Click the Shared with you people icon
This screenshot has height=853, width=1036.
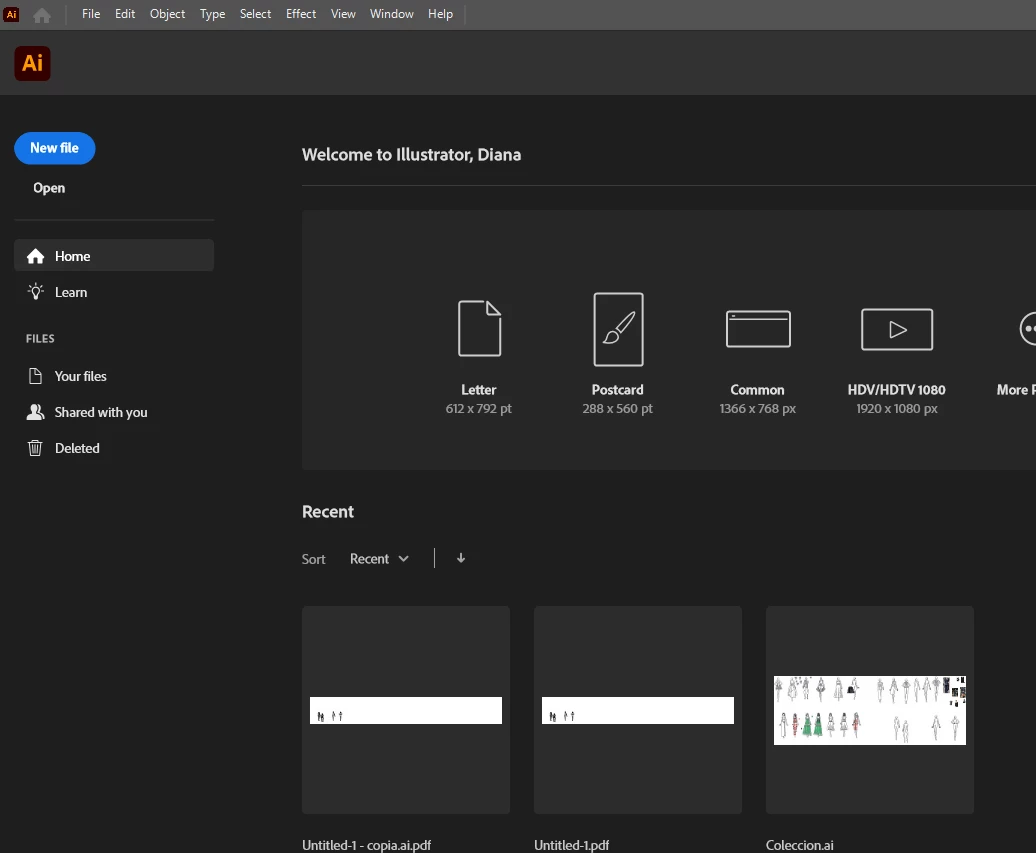pyautogui.click(x=35, y=412)
